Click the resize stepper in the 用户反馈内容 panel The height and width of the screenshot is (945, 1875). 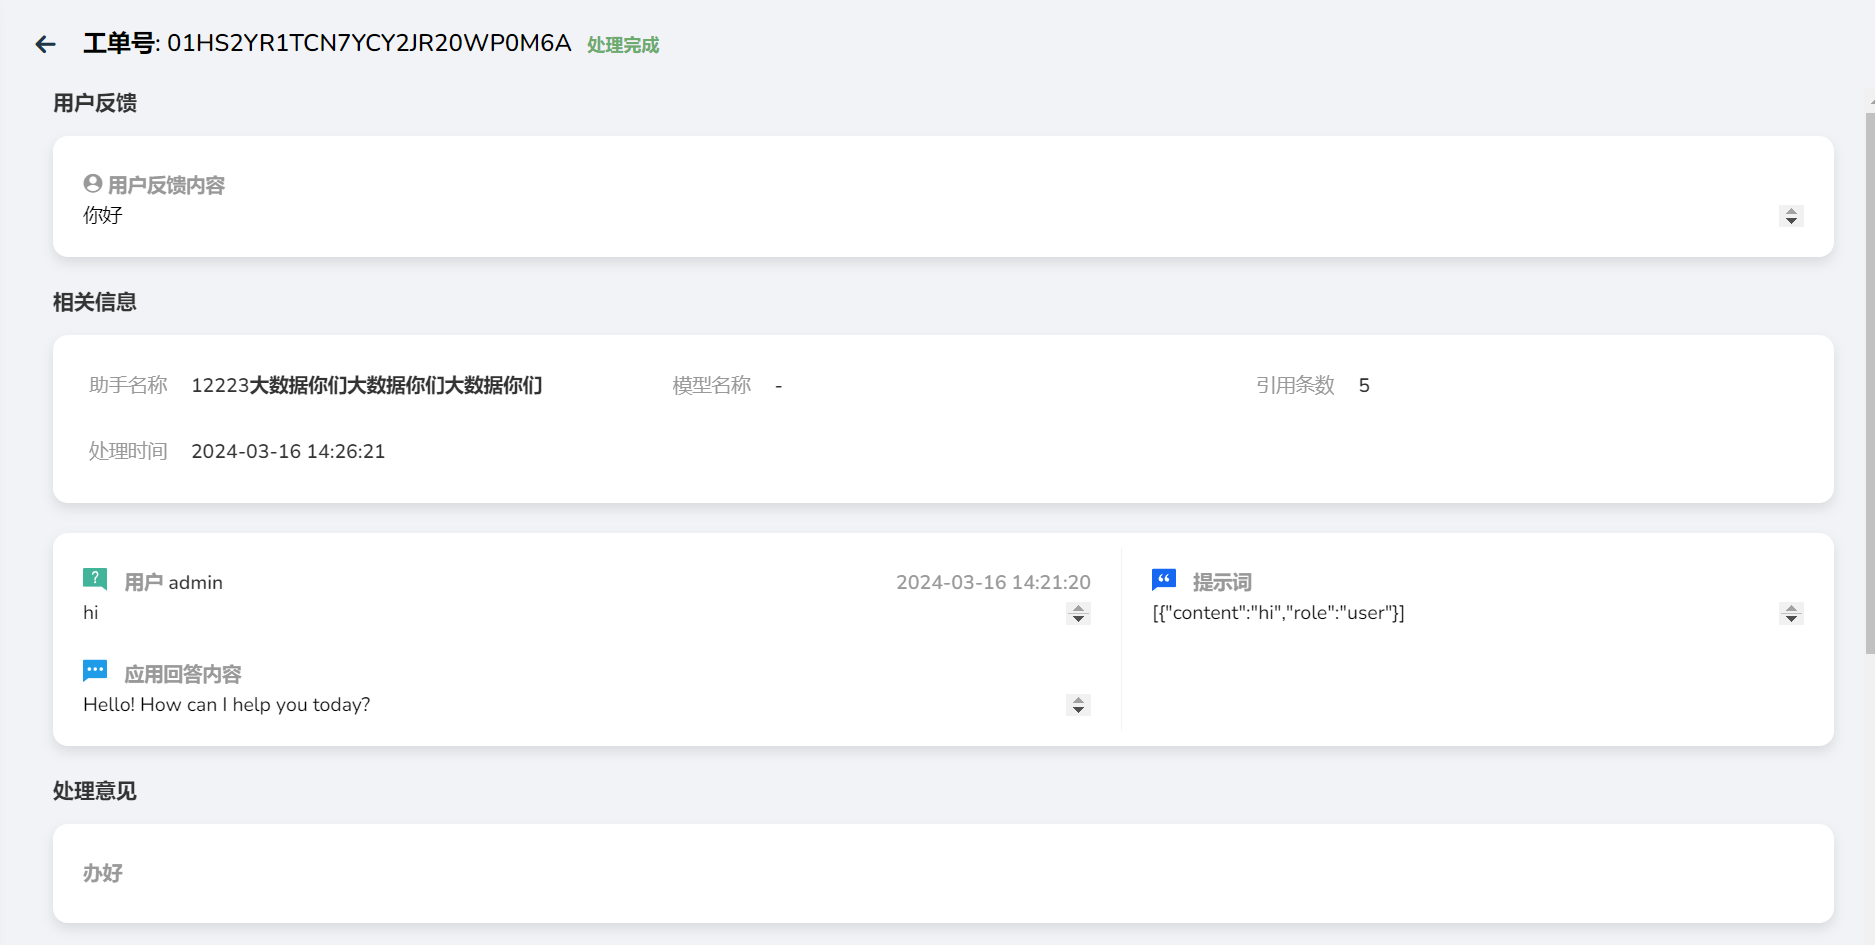[x=1791, y=216]
